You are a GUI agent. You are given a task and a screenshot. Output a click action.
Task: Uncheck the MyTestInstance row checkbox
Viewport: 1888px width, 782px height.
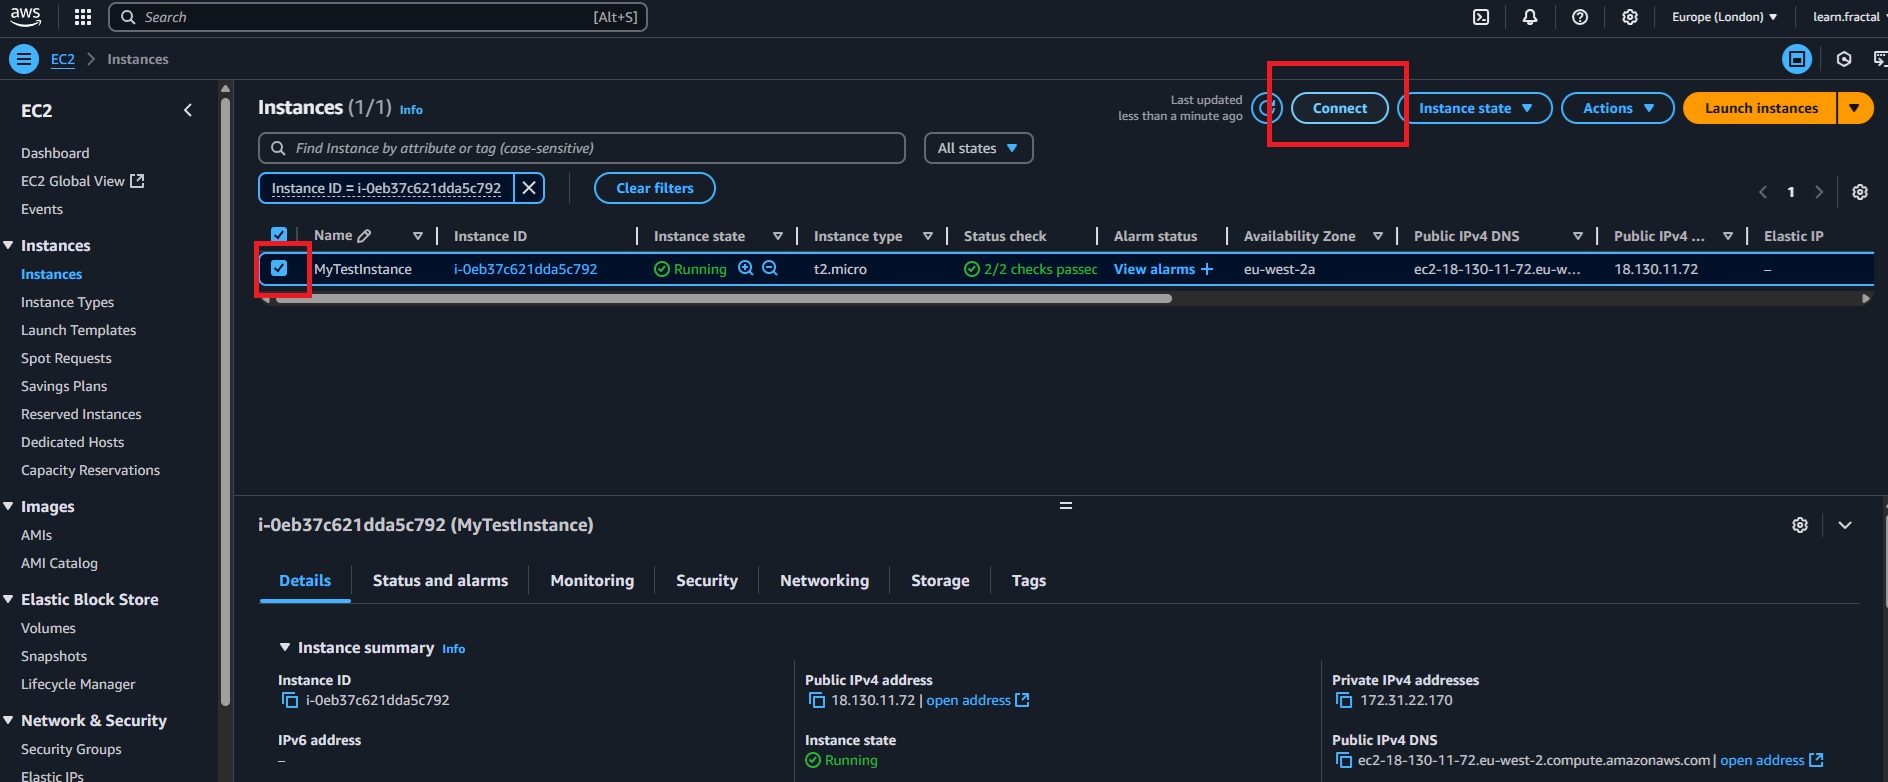pyautogui.click(x=279, y=268)
